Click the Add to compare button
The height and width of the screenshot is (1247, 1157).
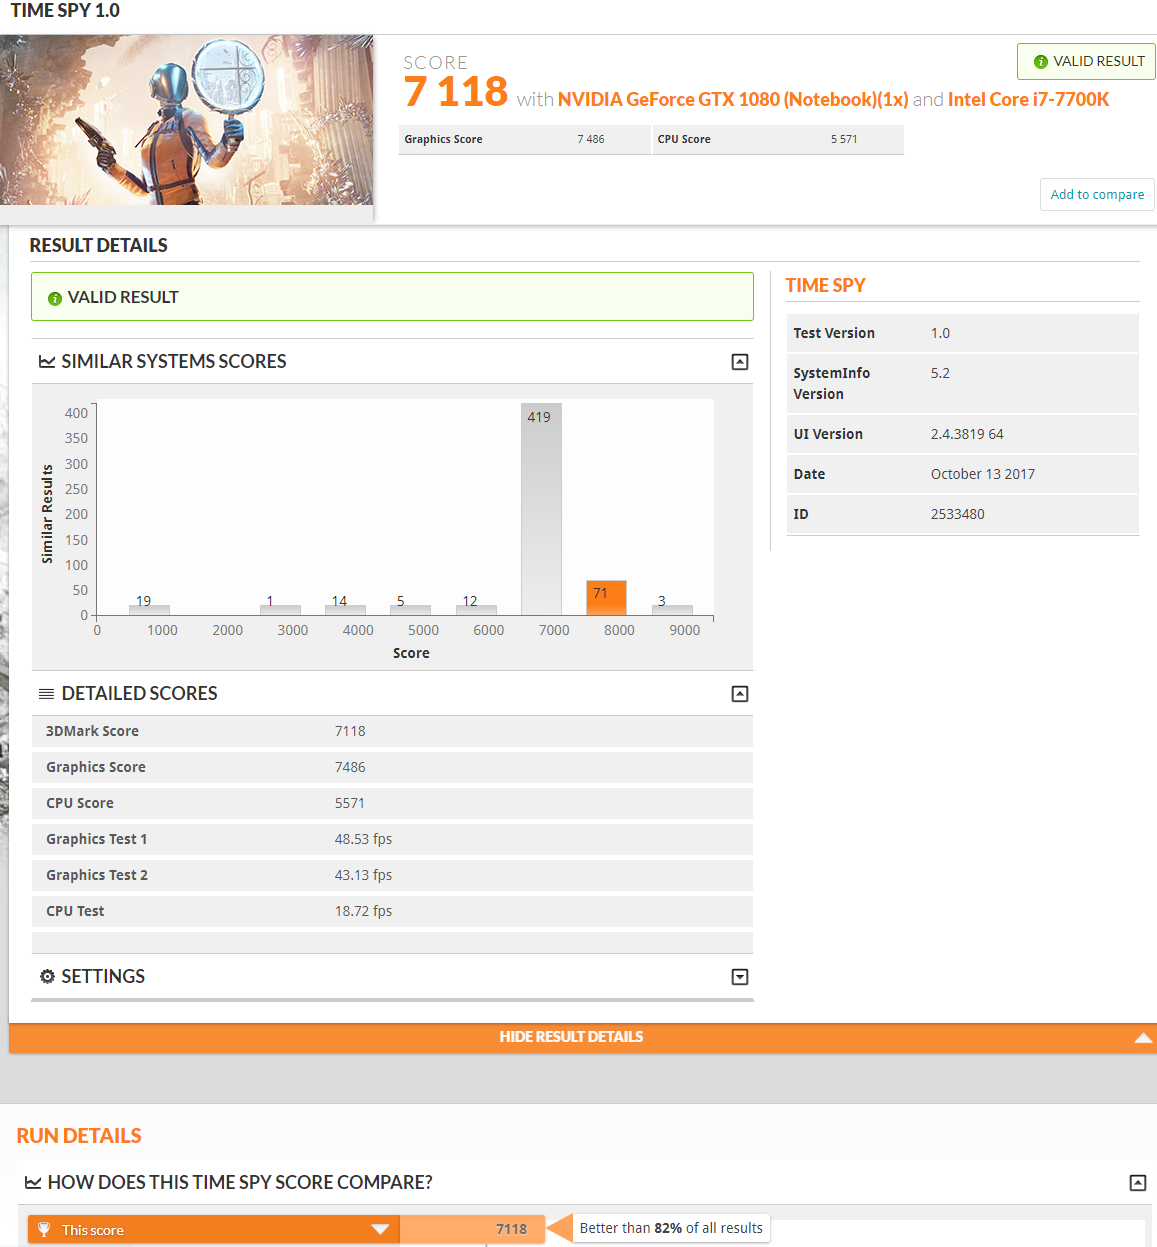(1097, 194)
